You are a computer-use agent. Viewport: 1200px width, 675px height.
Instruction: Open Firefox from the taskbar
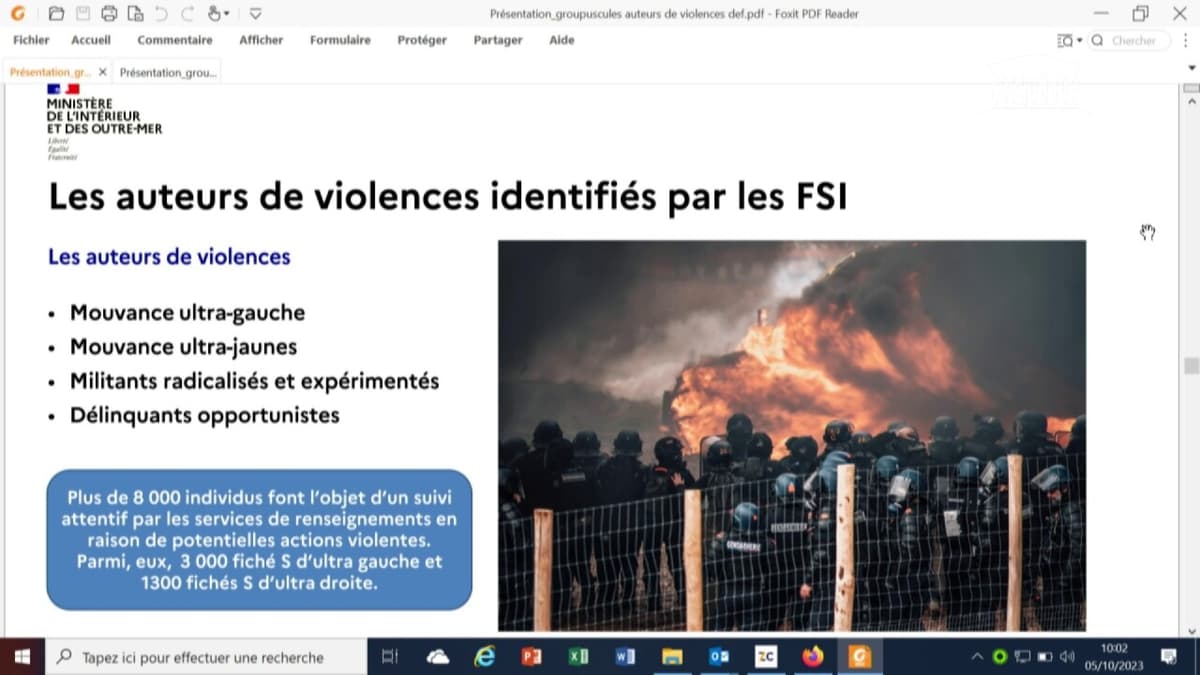point(813,657)
